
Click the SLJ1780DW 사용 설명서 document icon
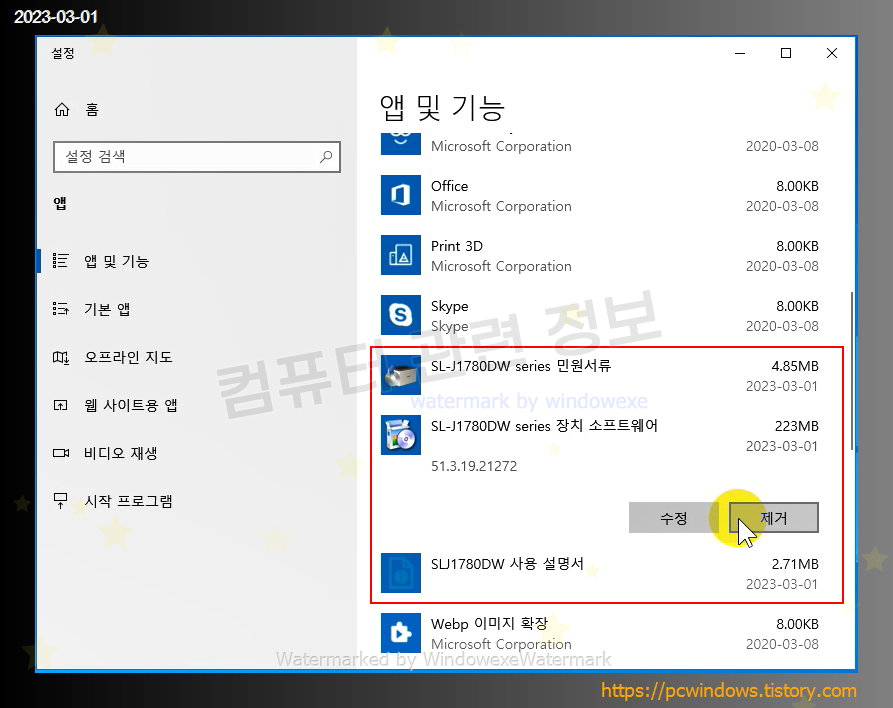pos(401,572)
